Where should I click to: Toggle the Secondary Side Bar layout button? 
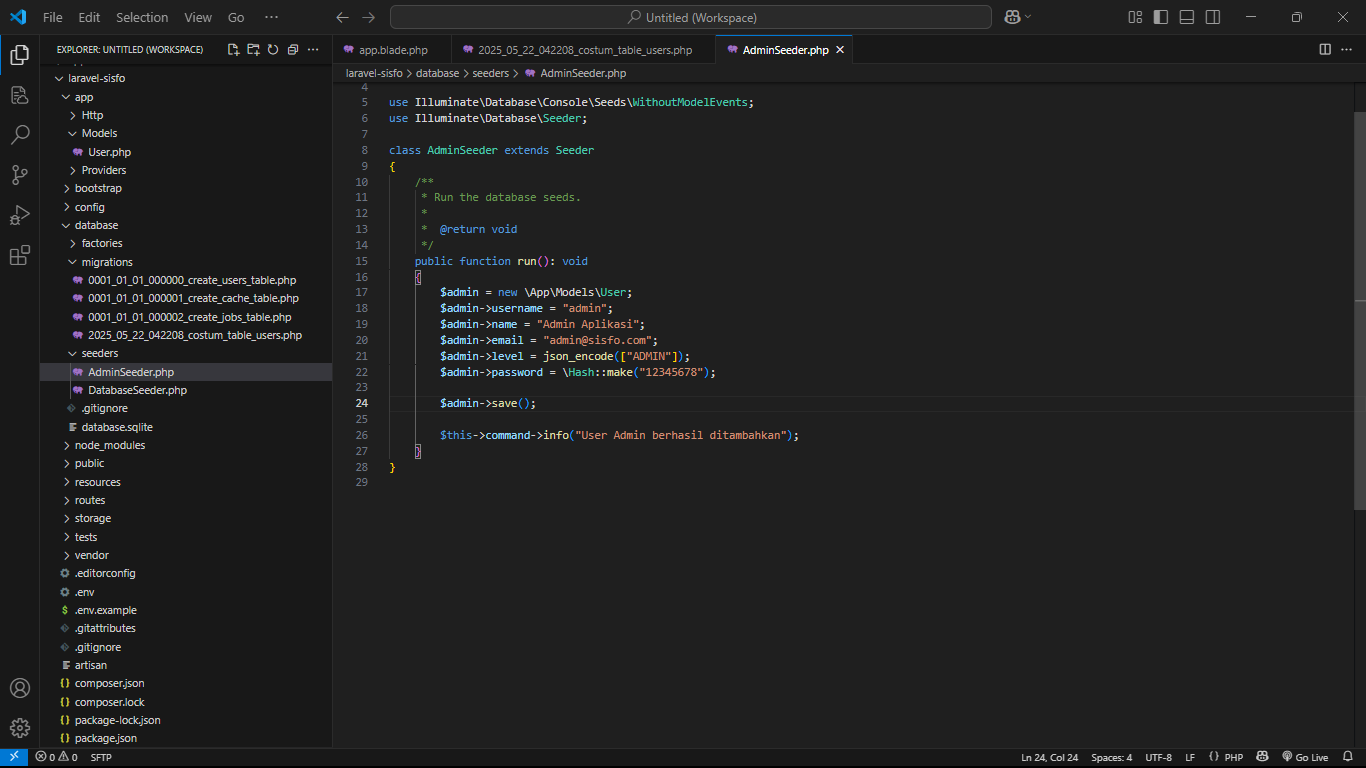pyautogui.click(x=1212, y=17)
